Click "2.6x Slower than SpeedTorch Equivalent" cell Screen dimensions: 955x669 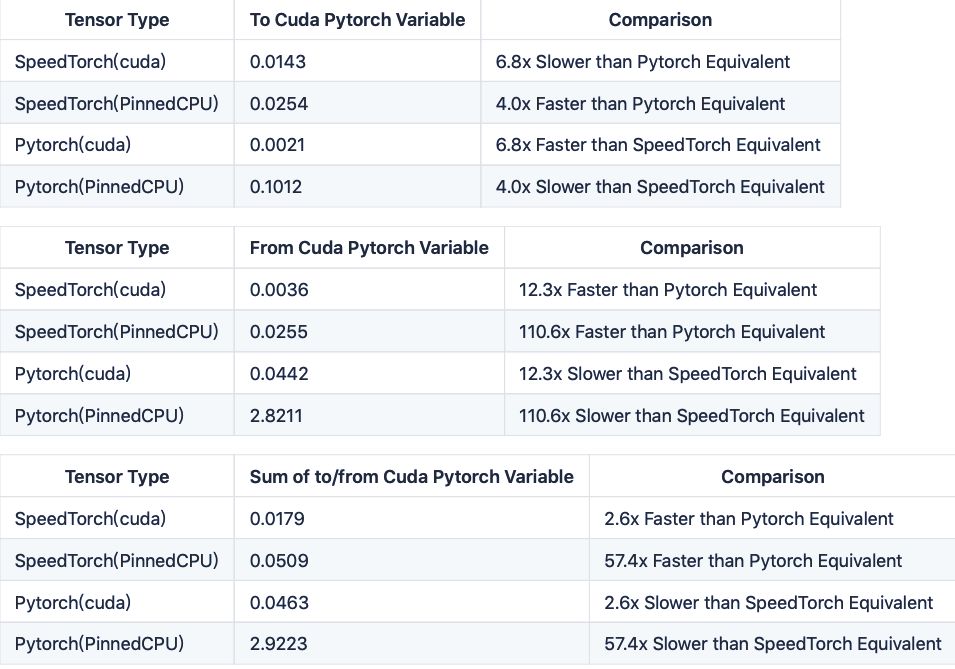click(769, 603)
